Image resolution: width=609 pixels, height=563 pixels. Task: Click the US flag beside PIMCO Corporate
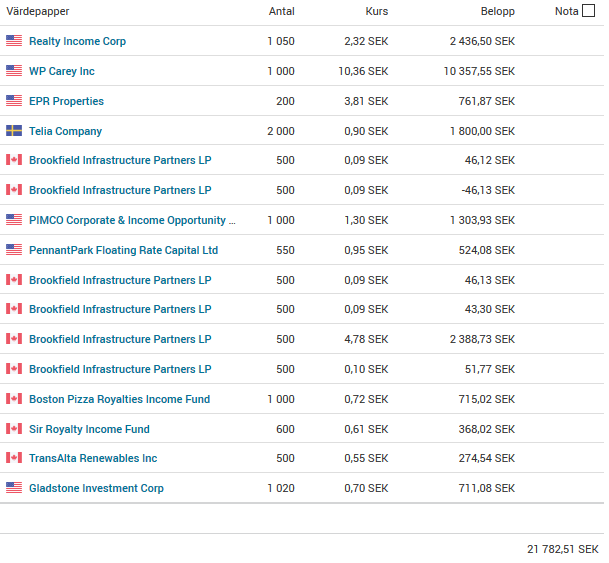pos(14,220)
